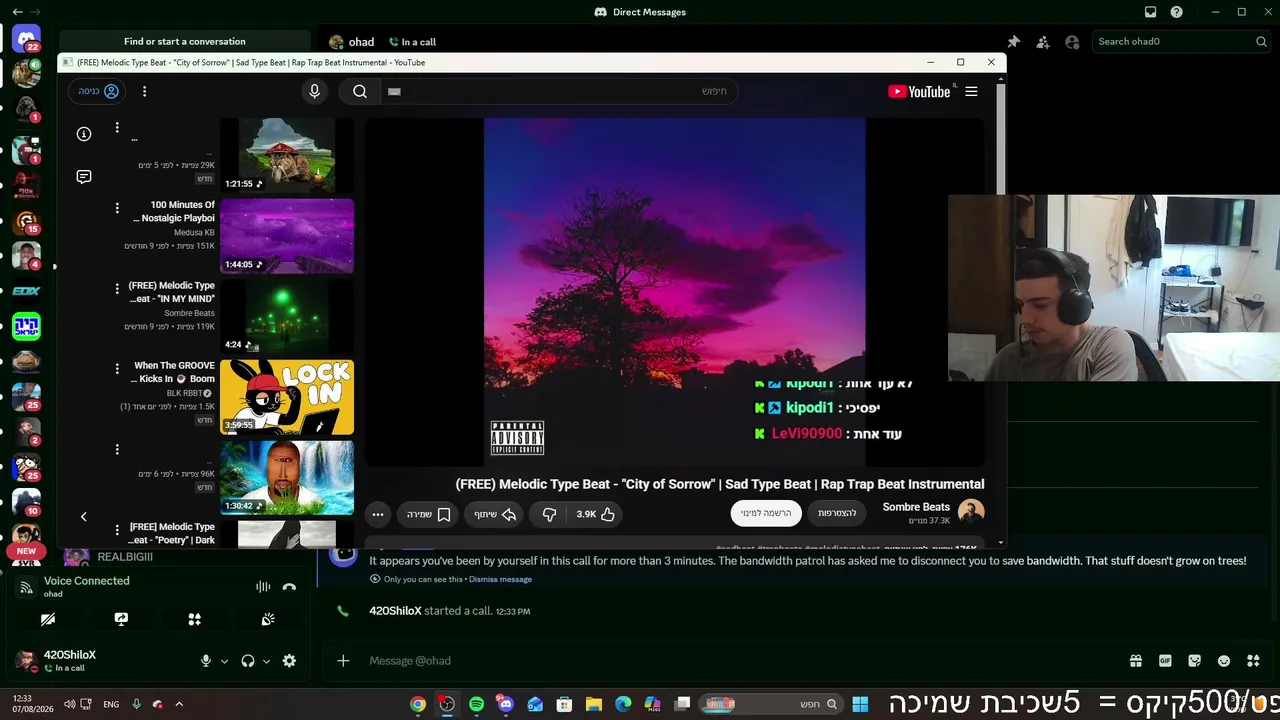1280x720 pixels.
Task: Open the LOCK IN video thumbnail
Action: click(287, 397)
